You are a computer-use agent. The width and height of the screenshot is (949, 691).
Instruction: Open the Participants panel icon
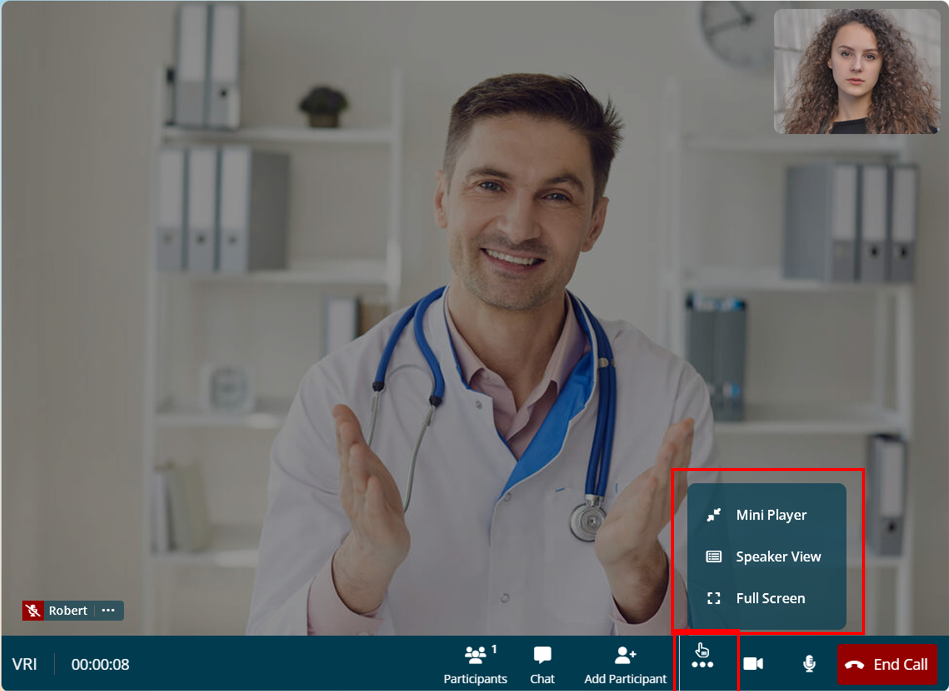point(476,655)
